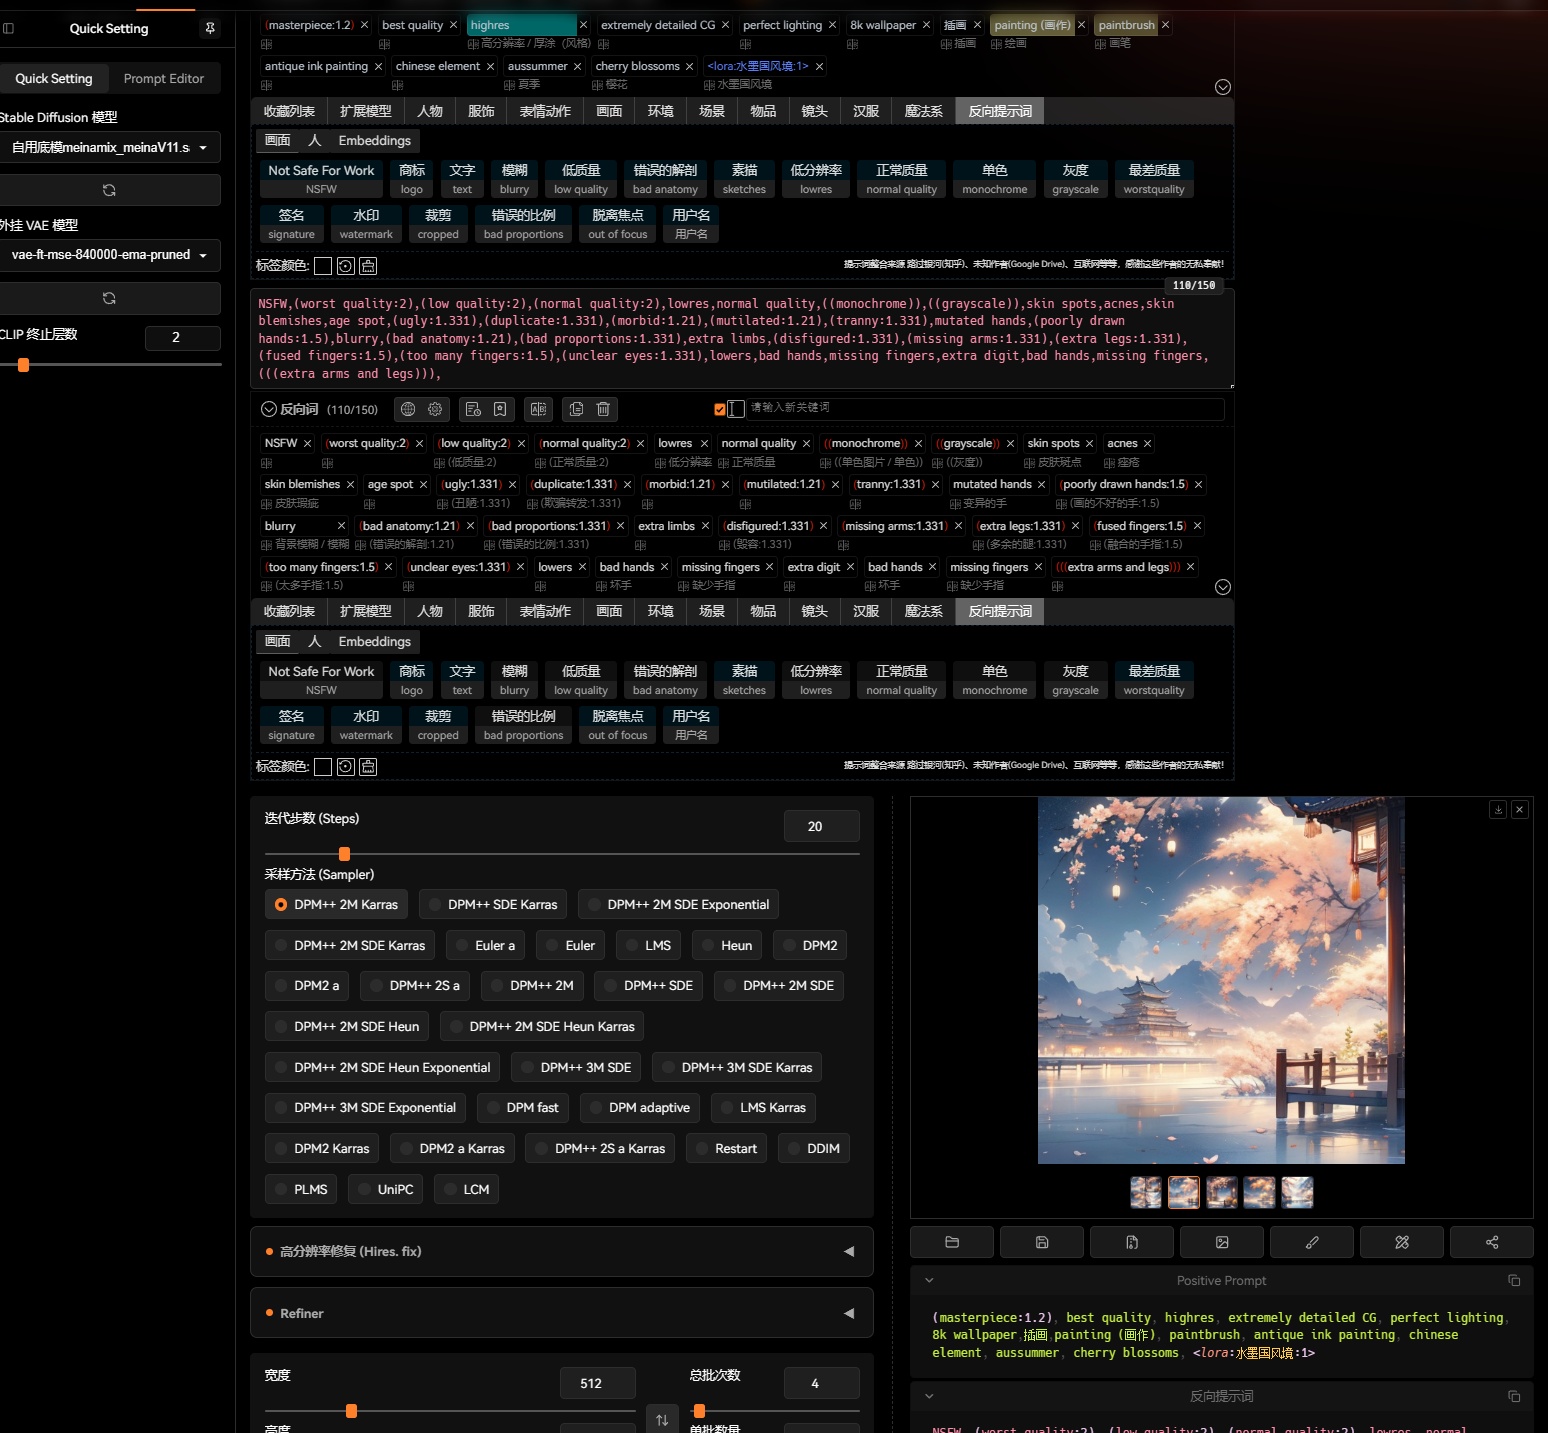Send image to img2img tab icon
The image size is (1548, 1433).
click(1222, 1242)
